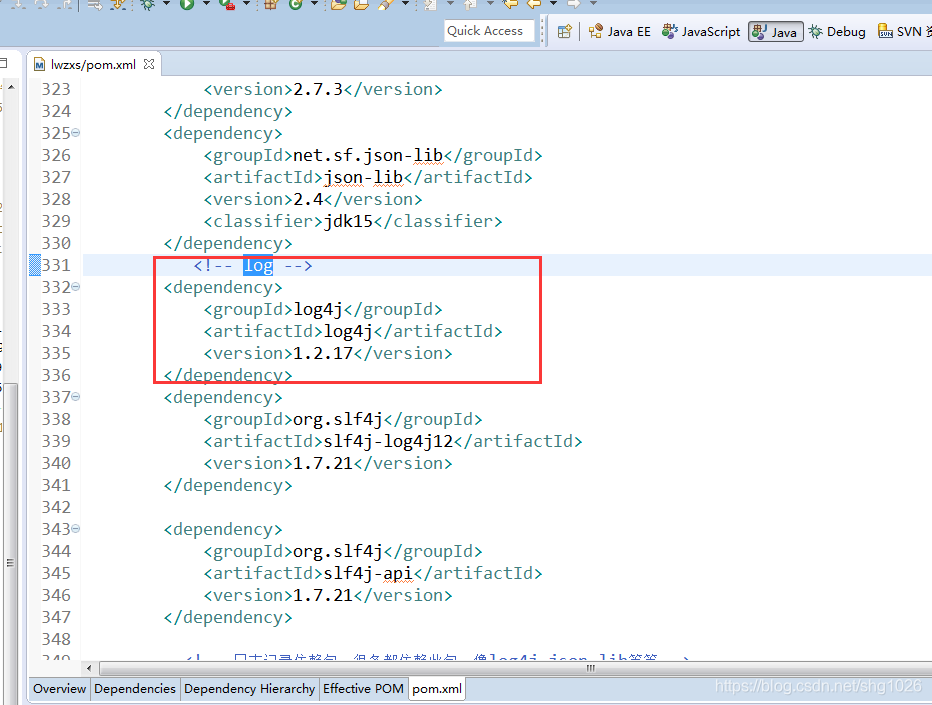Click the artifactId log4j on line 334
The height and width of the screenshot is (705, 932).
coord(348,331)
